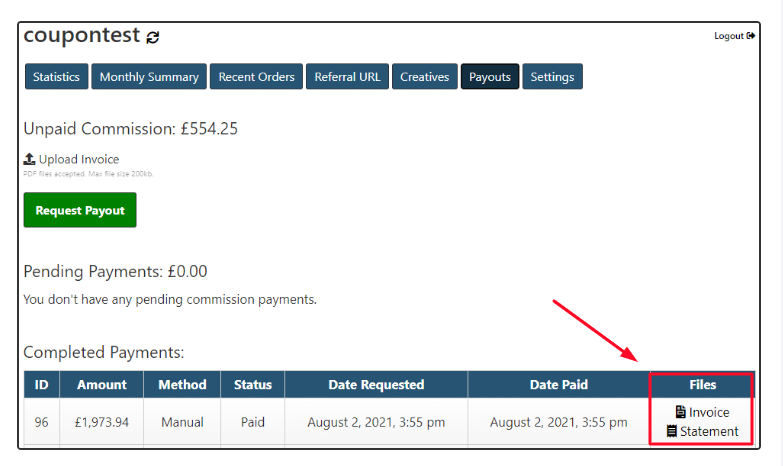Click the Statement receipt icon in Files
The width and height of the screenshot is (783, 466).
[x=672, y=431]
